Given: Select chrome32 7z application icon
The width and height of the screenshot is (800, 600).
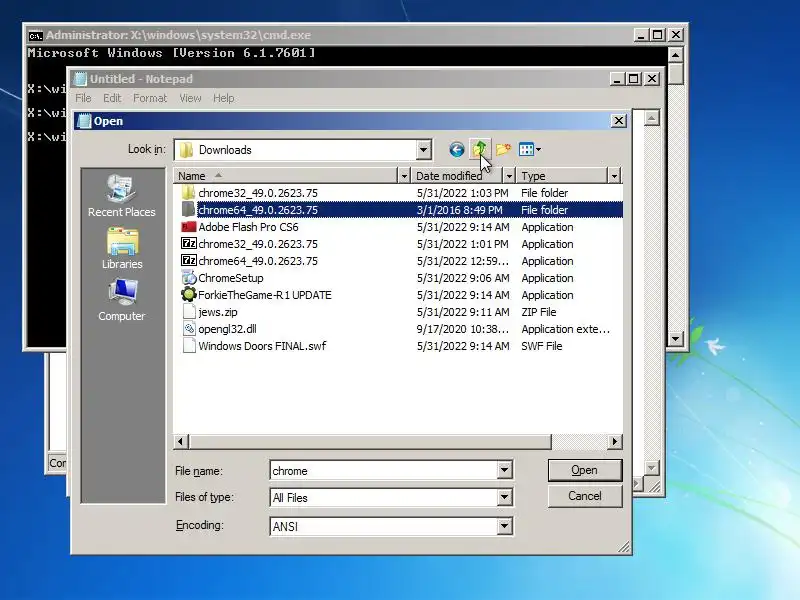Looking at the screenshot, I should [189, 243].
